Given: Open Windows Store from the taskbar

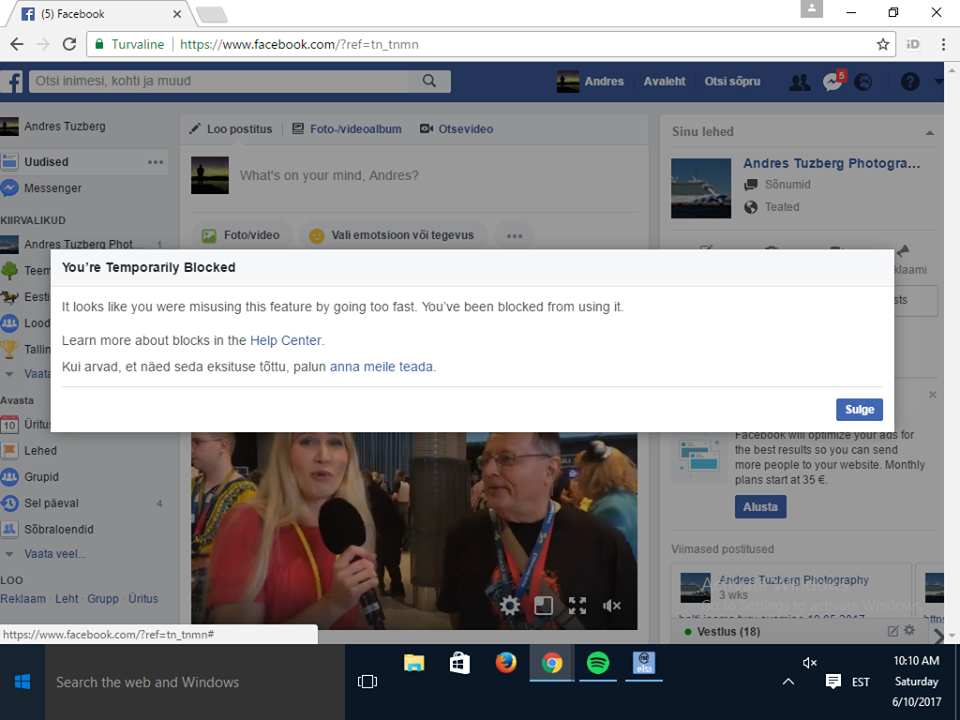Looking at the screenshot, I should coord(460,663).
